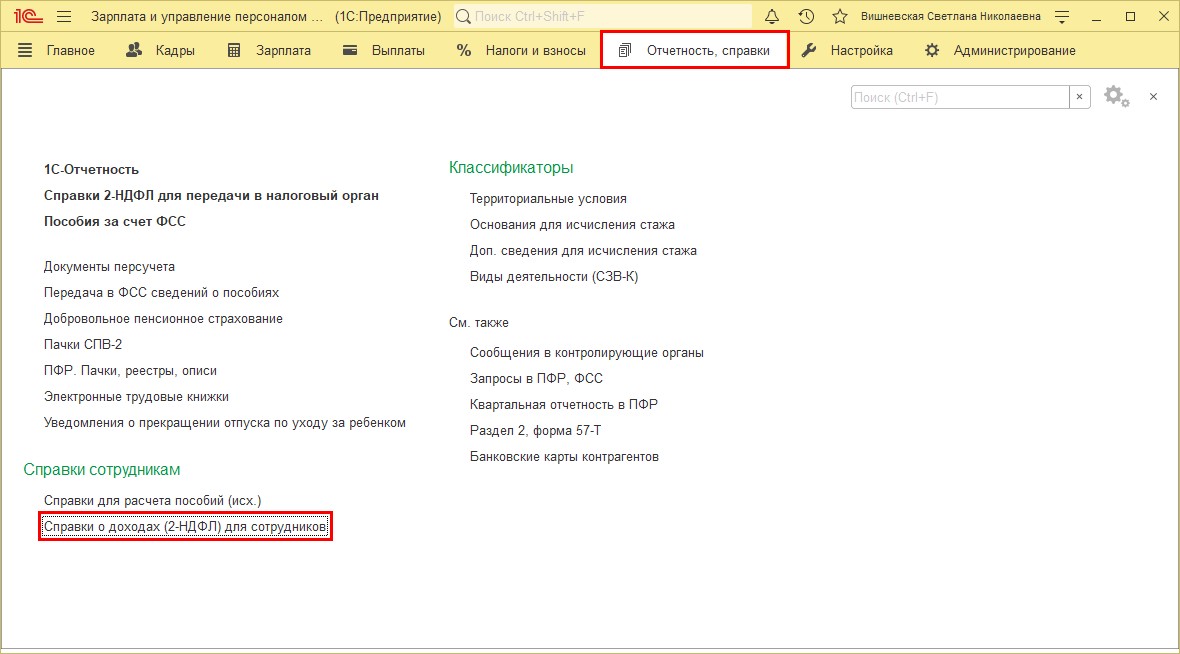1180x654 pixels.
Task: Click the См. также heading
Action: (x=479, y=323)
